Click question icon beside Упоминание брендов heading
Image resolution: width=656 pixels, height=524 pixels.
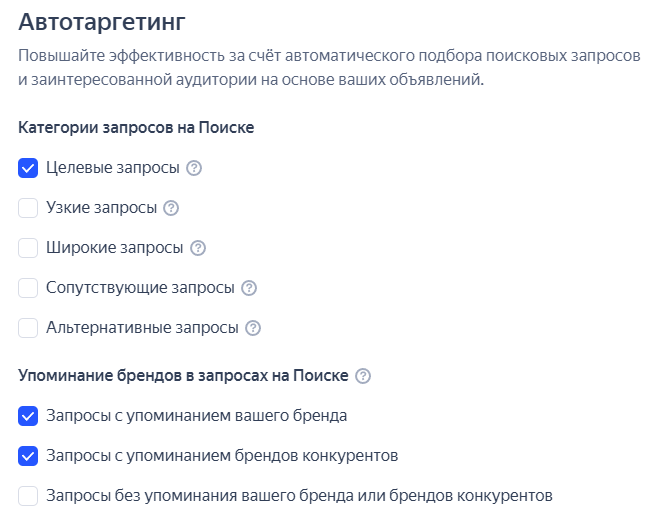(363, 376)
